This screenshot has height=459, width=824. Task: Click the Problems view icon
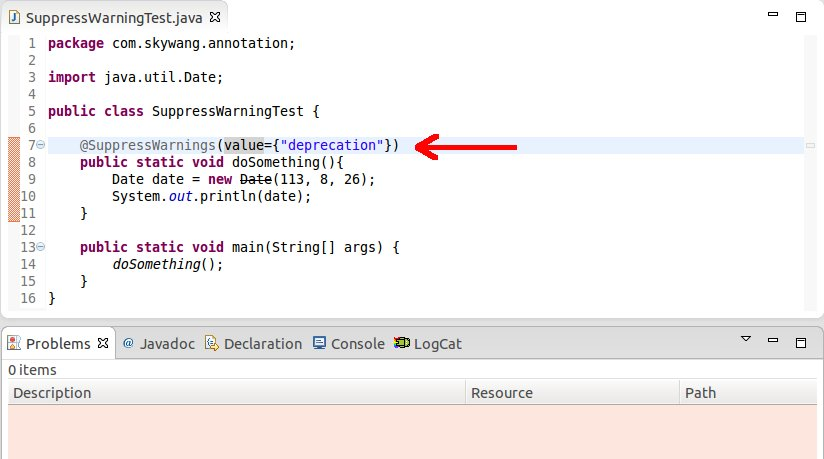coord(14,343)
